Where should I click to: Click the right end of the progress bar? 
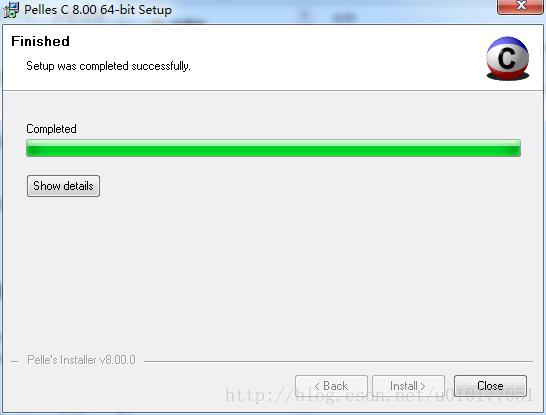(516, 148)
